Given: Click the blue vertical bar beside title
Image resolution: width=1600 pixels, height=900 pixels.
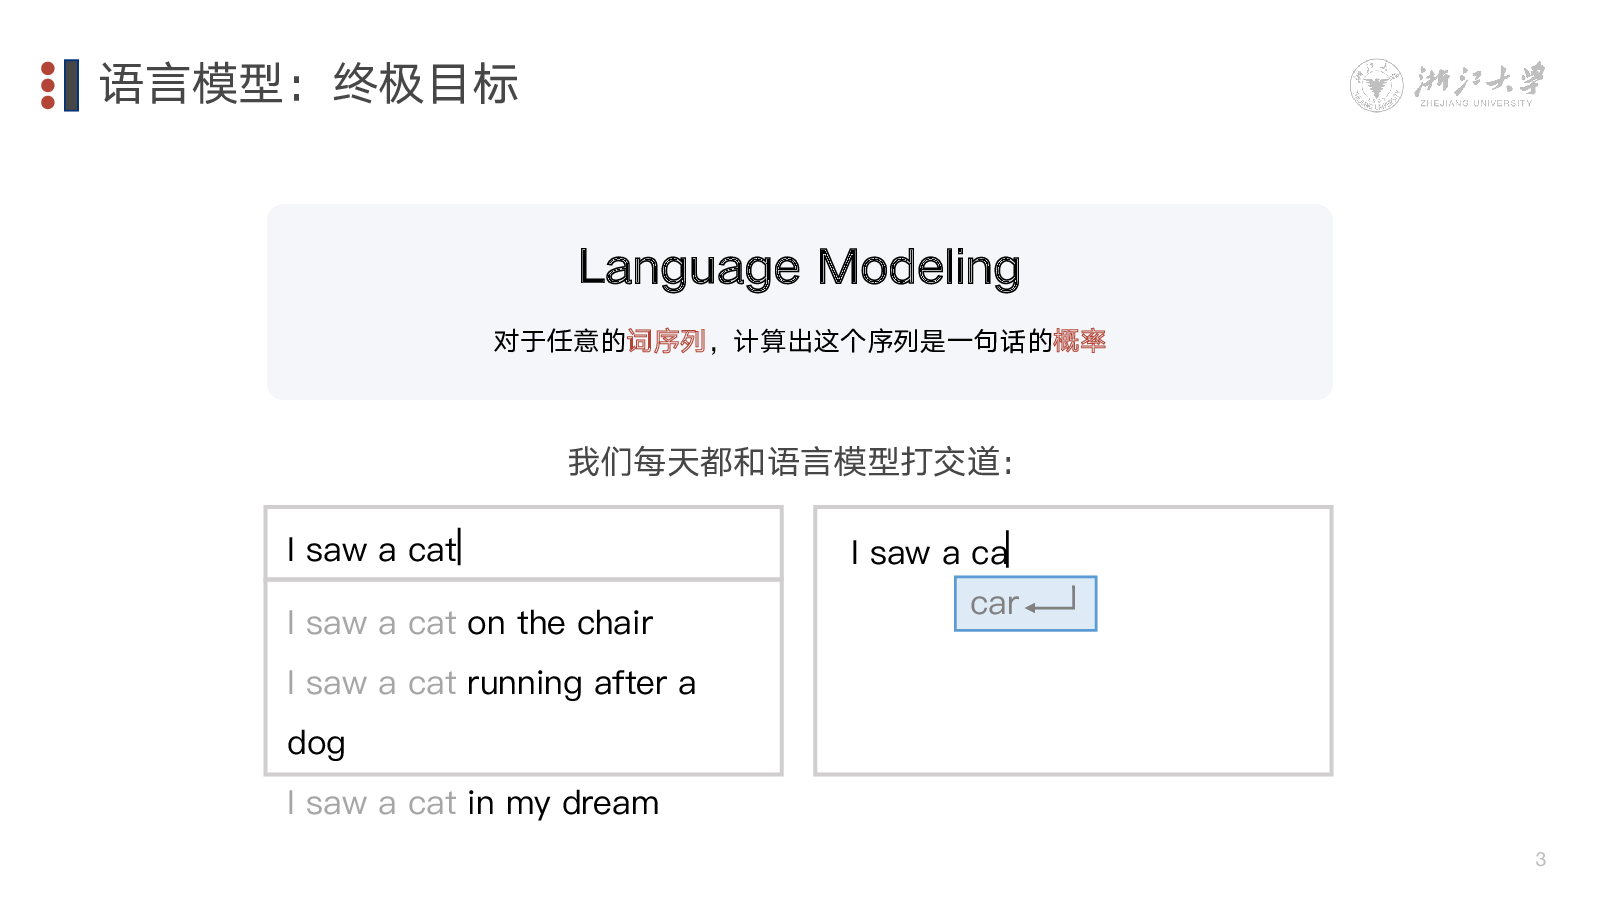Looking at the screenshot, I should click(71, 85).
